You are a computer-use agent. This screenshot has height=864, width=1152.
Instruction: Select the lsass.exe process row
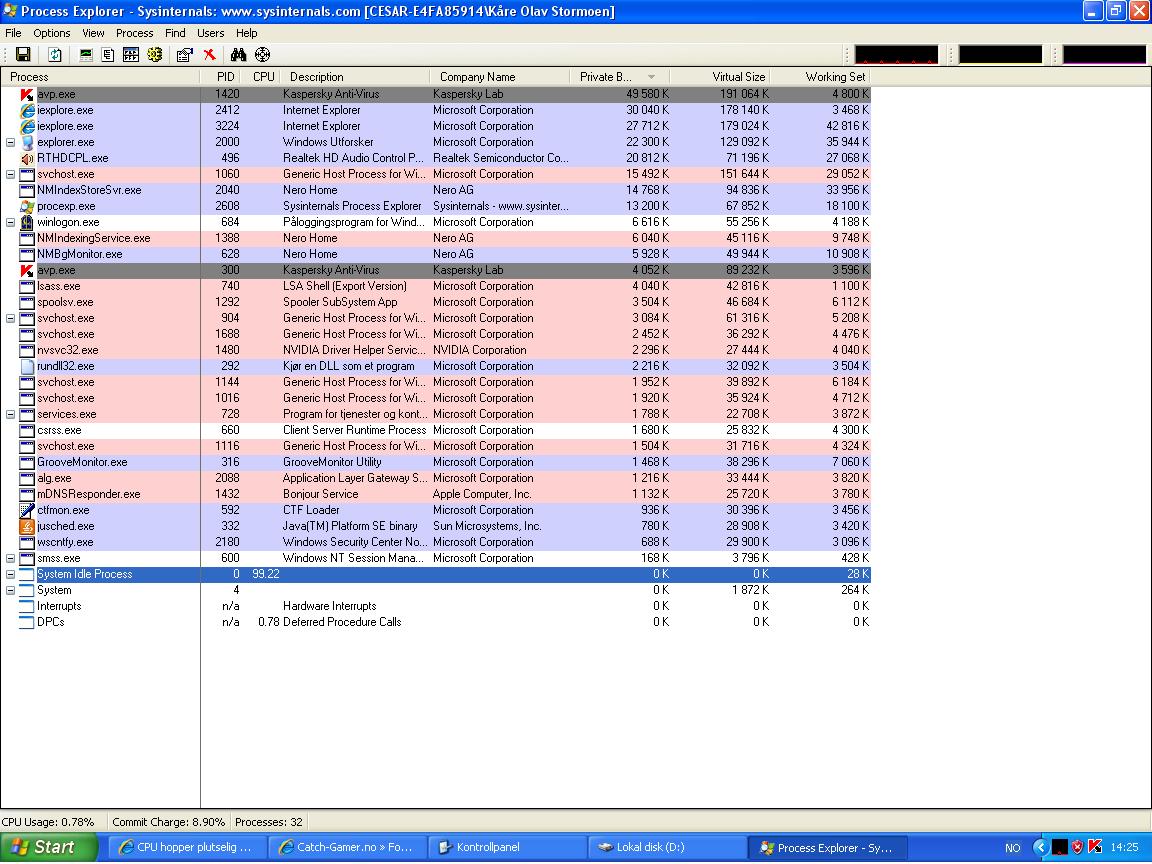pos(436,287)
